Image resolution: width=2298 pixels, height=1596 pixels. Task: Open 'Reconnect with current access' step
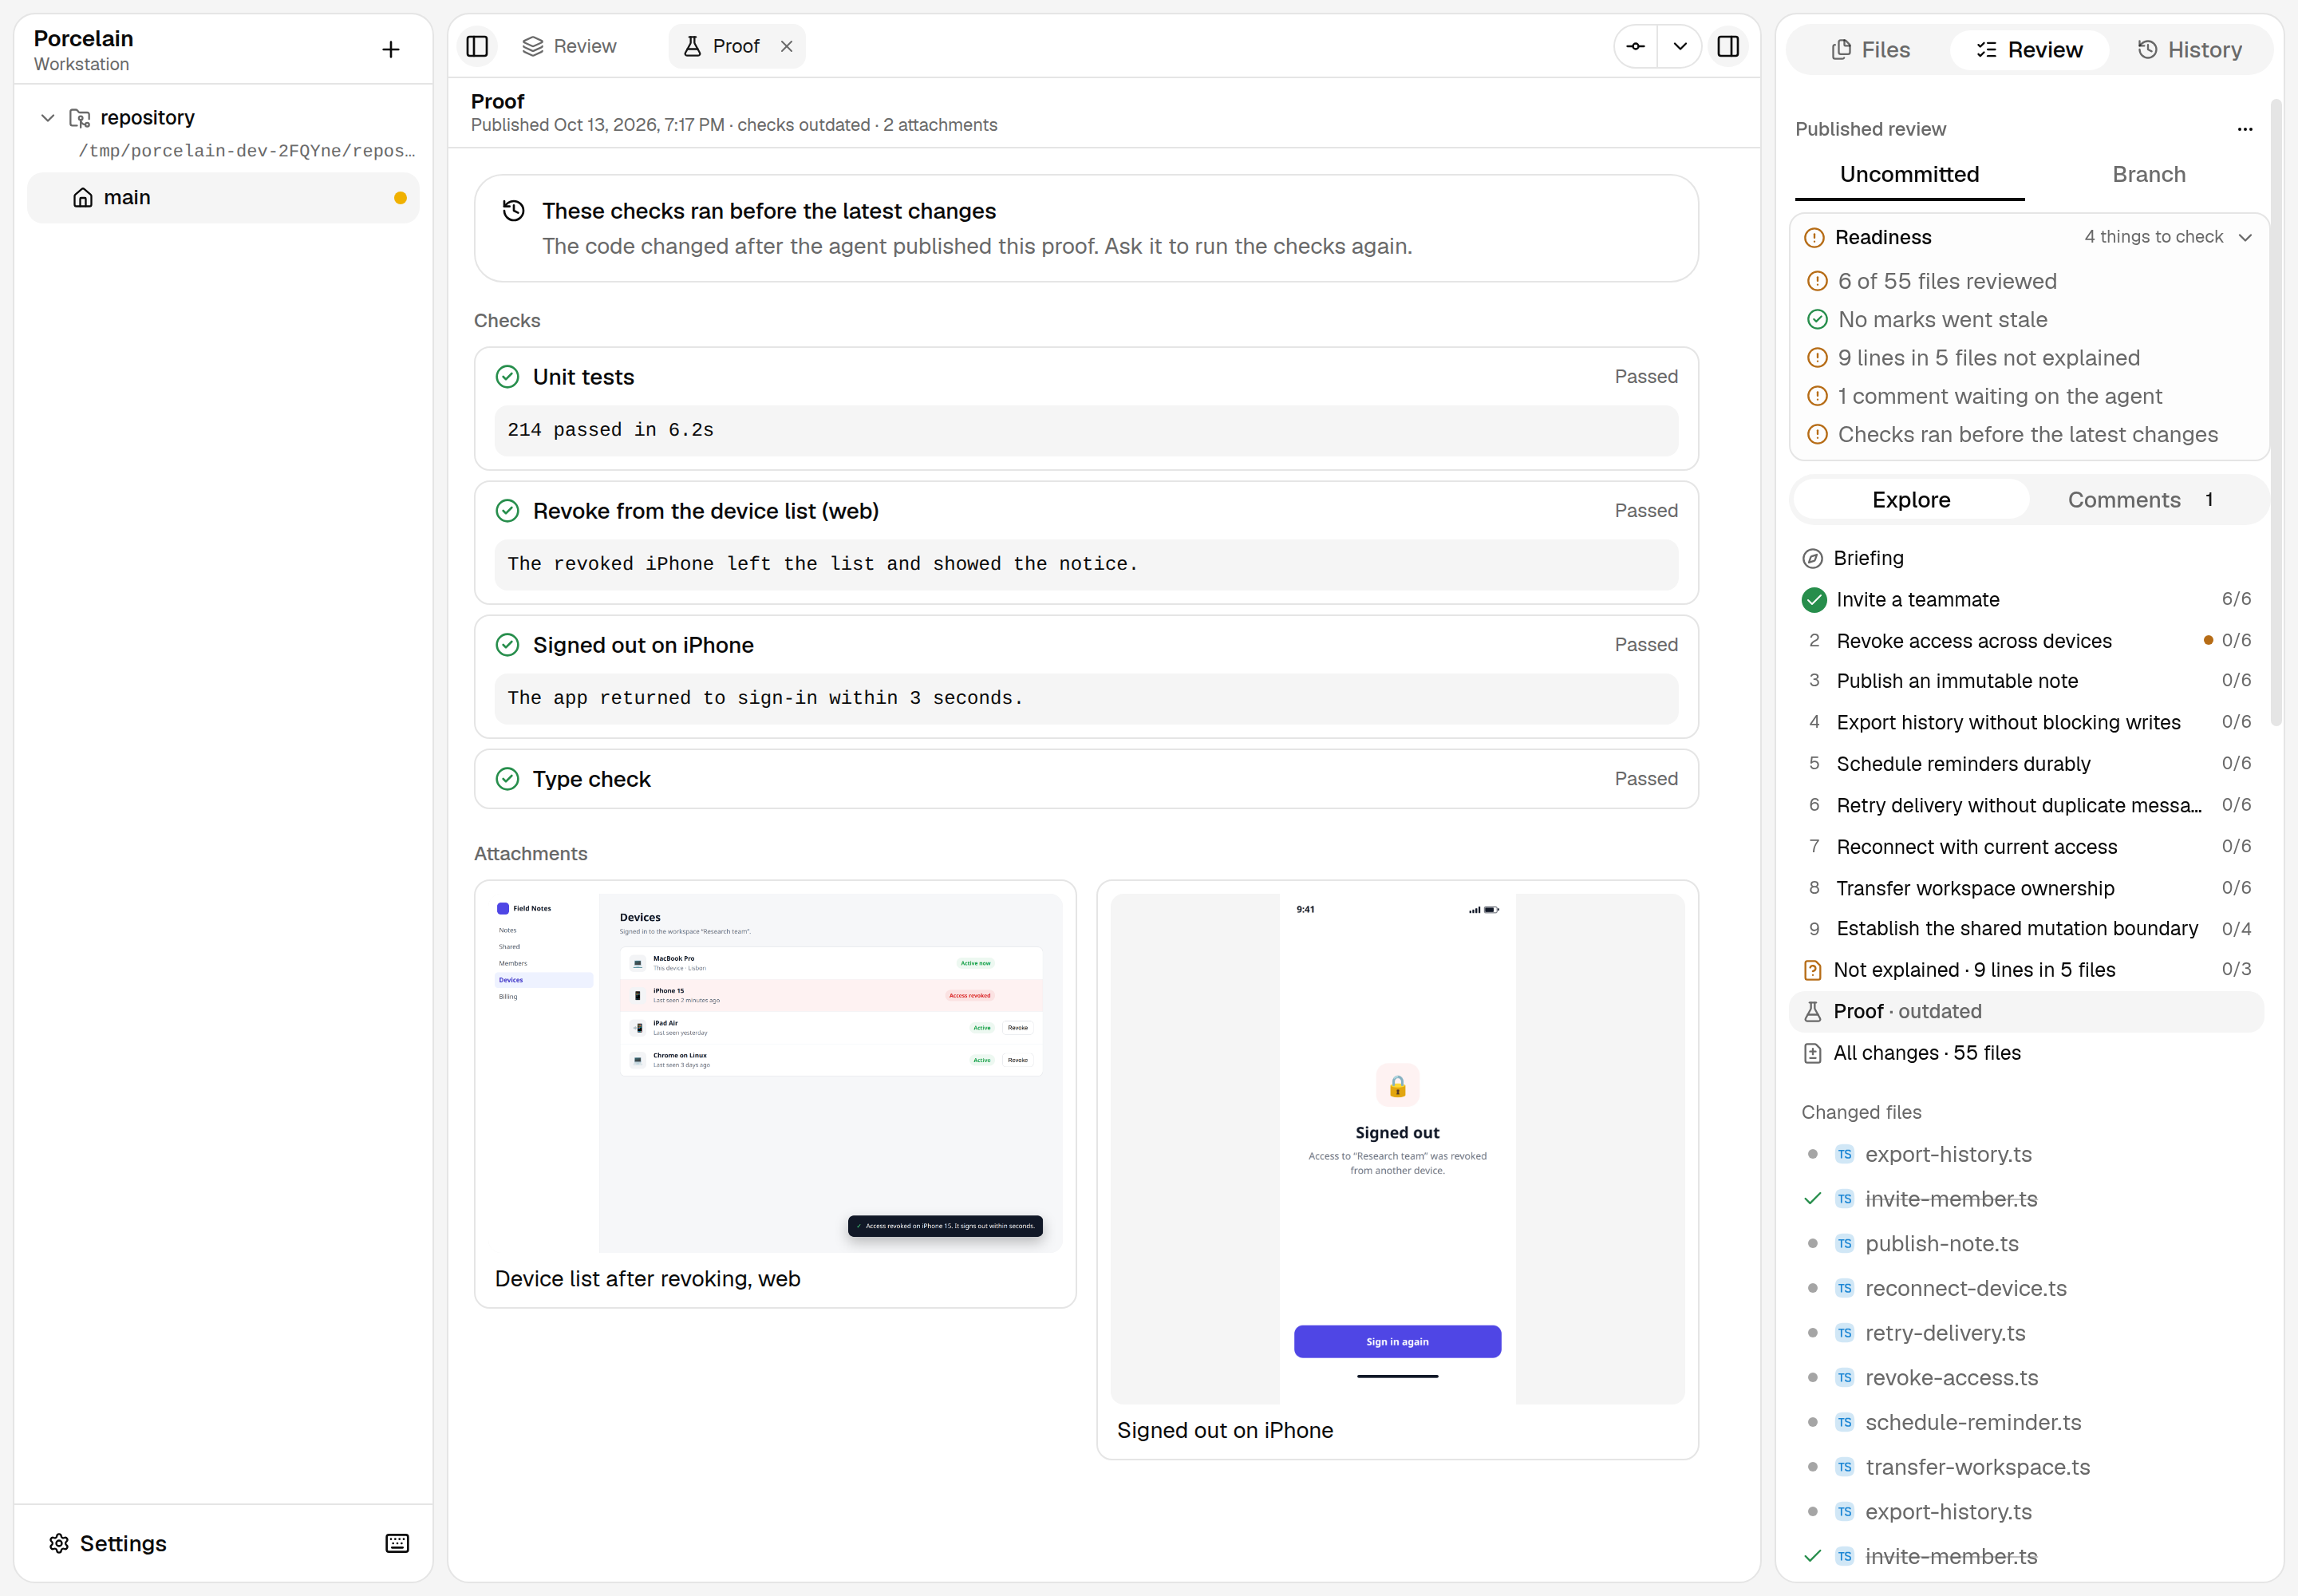[2026, 847]
